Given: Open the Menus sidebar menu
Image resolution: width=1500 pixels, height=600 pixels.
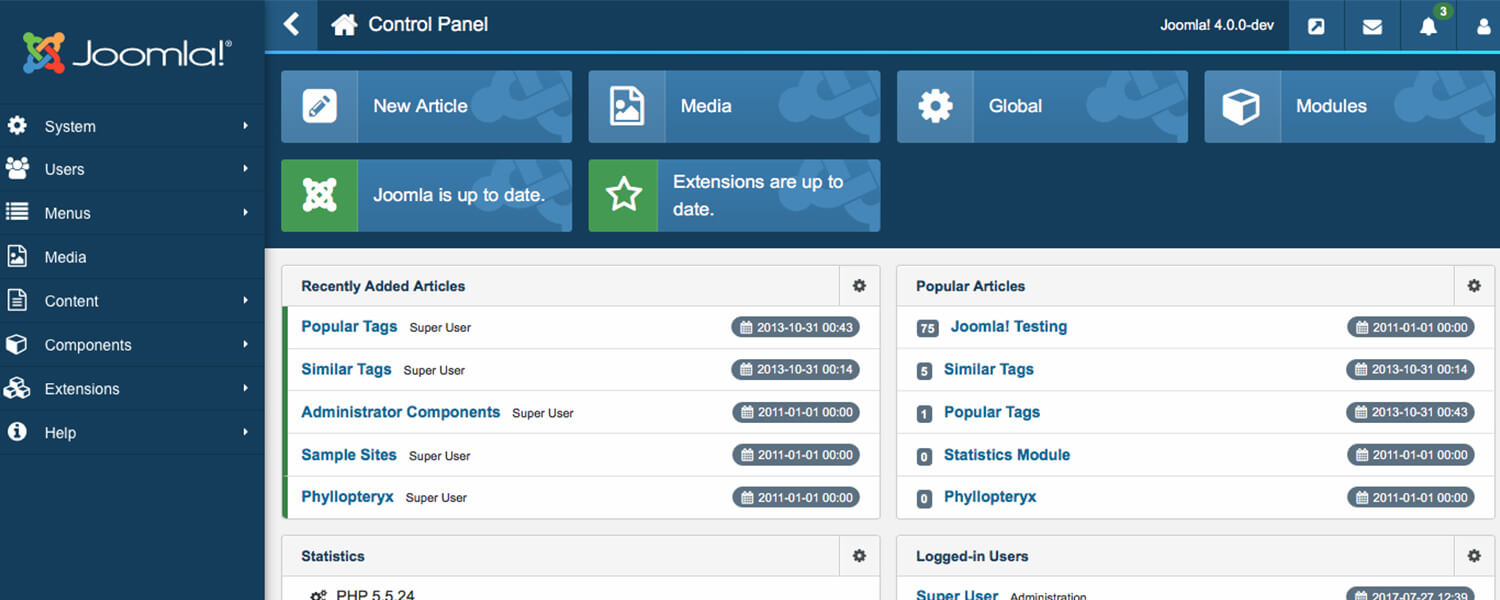Looking at the screenshot, I should pyautogui.click(x=132, y=213).
